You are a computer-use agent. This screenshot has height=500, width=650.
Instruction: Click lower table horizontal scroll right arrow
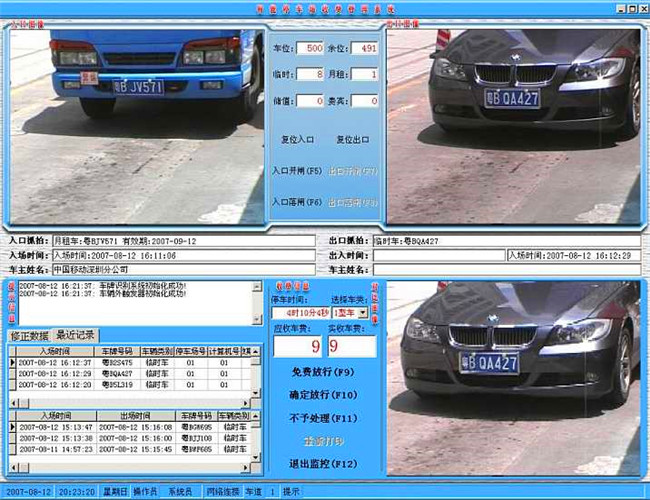(246, 468)
